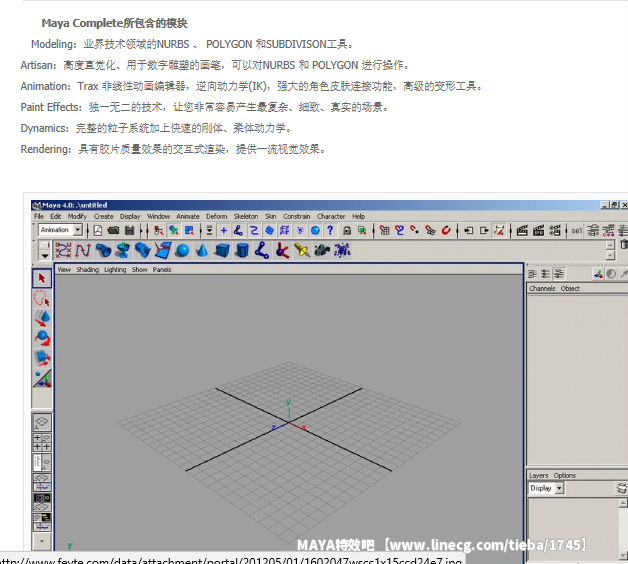Open the Layers menu in layer editor

pyautogui.click(x=538, y=475)
